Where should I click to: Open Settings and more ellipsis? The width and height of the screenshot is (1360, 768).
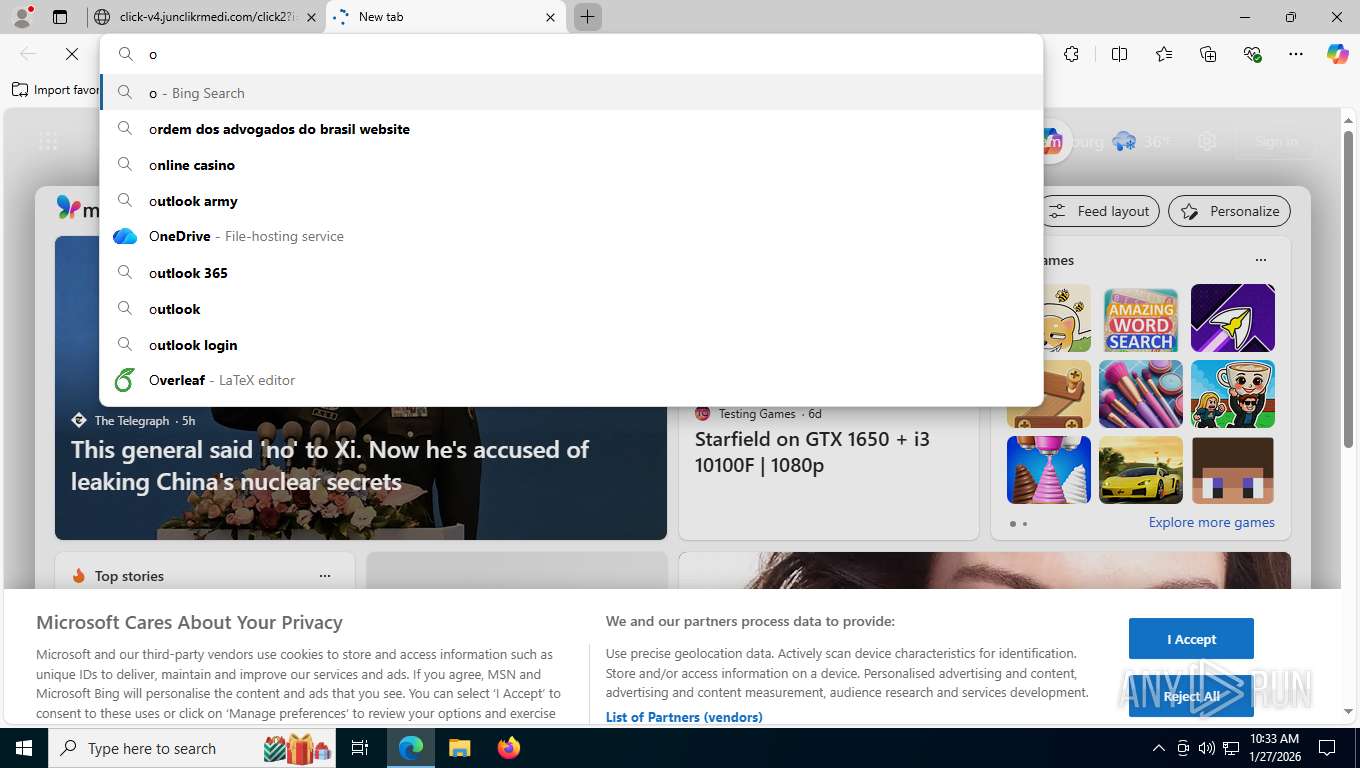click(x=1296, y=54)
